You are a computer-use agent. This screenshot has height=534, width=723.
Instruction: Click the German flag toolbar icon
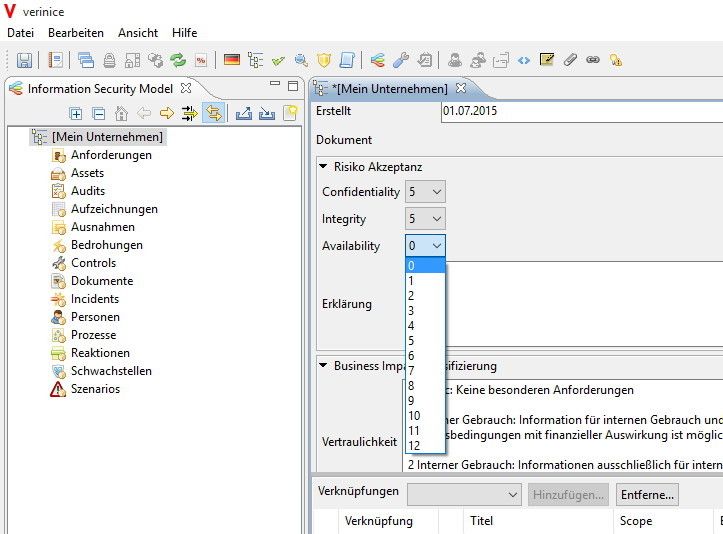[x=232, y=59]
